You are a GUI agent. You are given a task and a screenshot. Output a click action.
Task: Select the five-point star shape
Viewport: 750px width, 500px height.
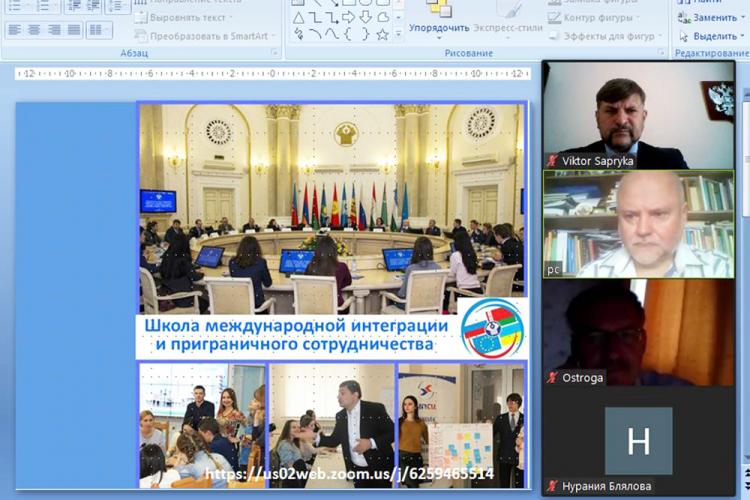pos(382,34)
